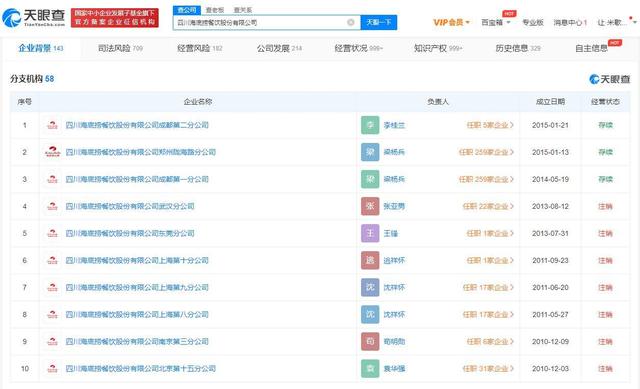
Task: Select the 沈 avatar in the 2011-06-20 row
Action: tap(370, 287)
